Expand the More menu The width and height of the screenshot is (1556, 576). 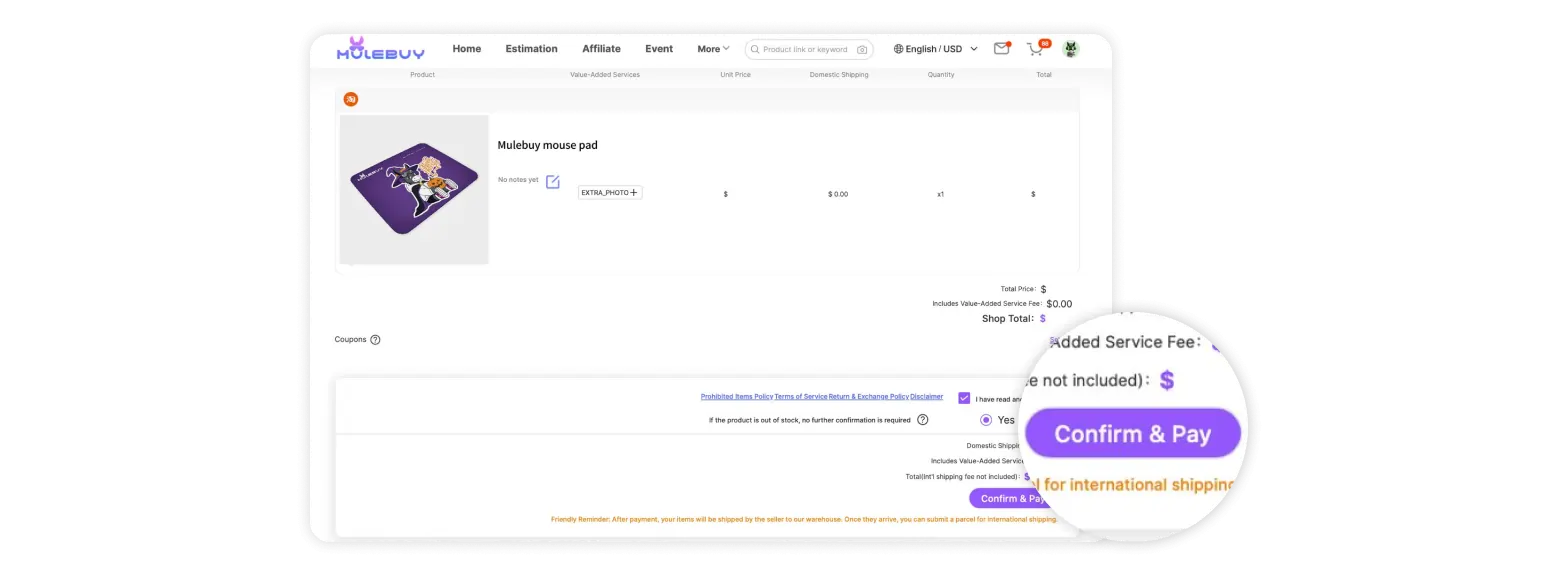pyautogui.click(x=713, y=49)
